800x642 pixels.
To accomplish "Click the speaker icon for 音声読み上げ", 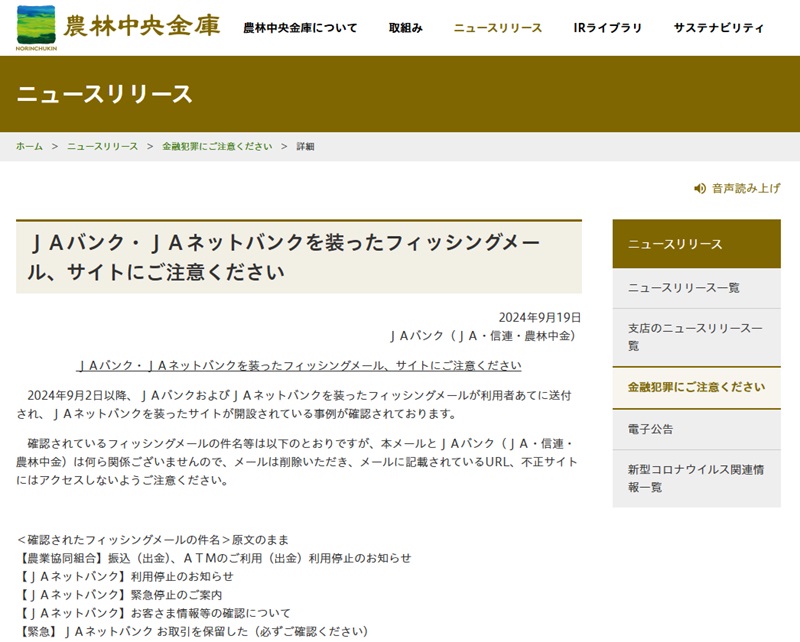I will coord(699,189).
